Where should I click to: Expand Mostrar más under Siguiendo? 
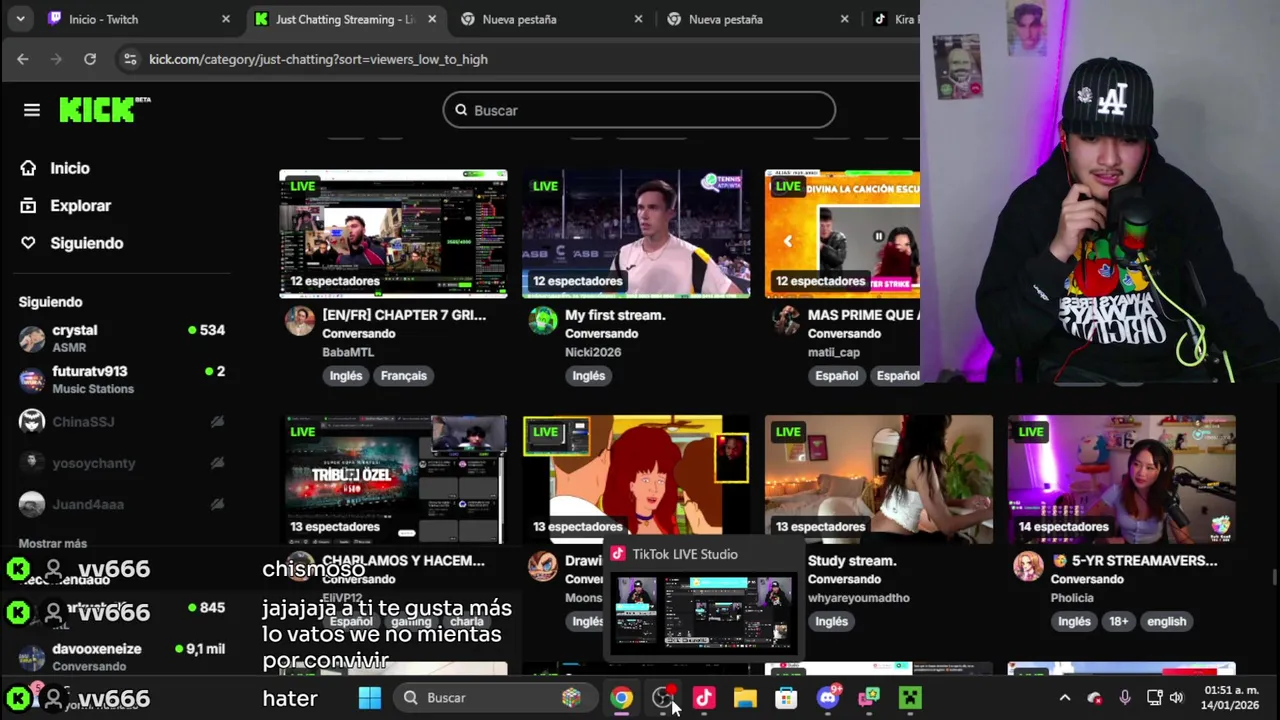[x=53, y=543]
